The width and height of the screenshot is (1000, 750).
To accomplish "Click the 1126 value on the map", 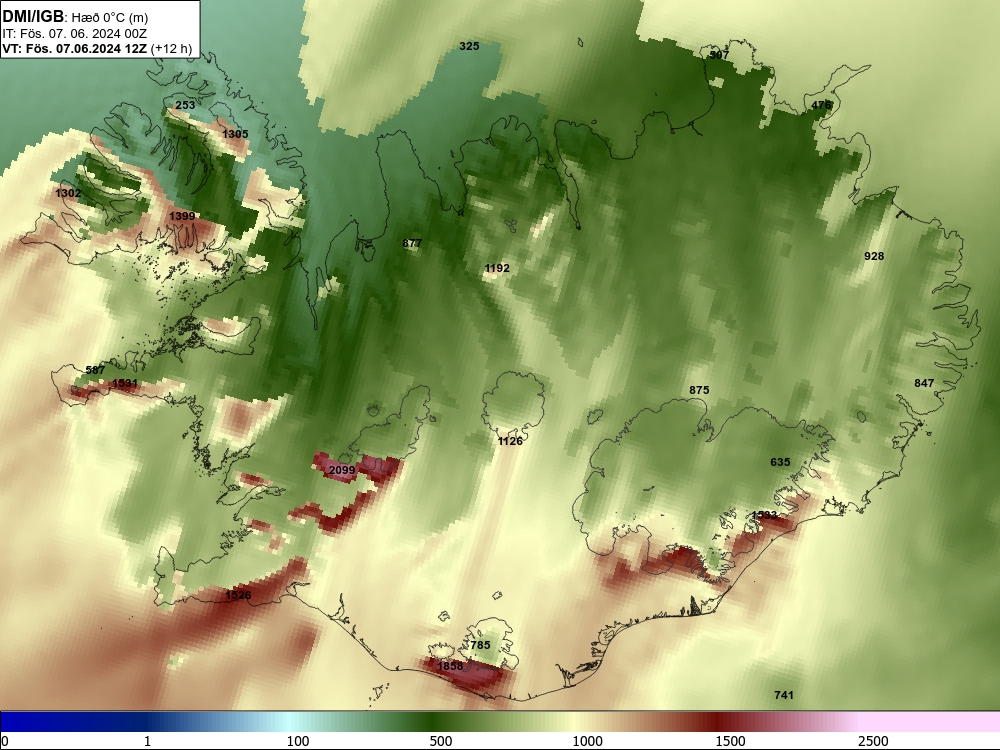I will [x=510, y=441].
